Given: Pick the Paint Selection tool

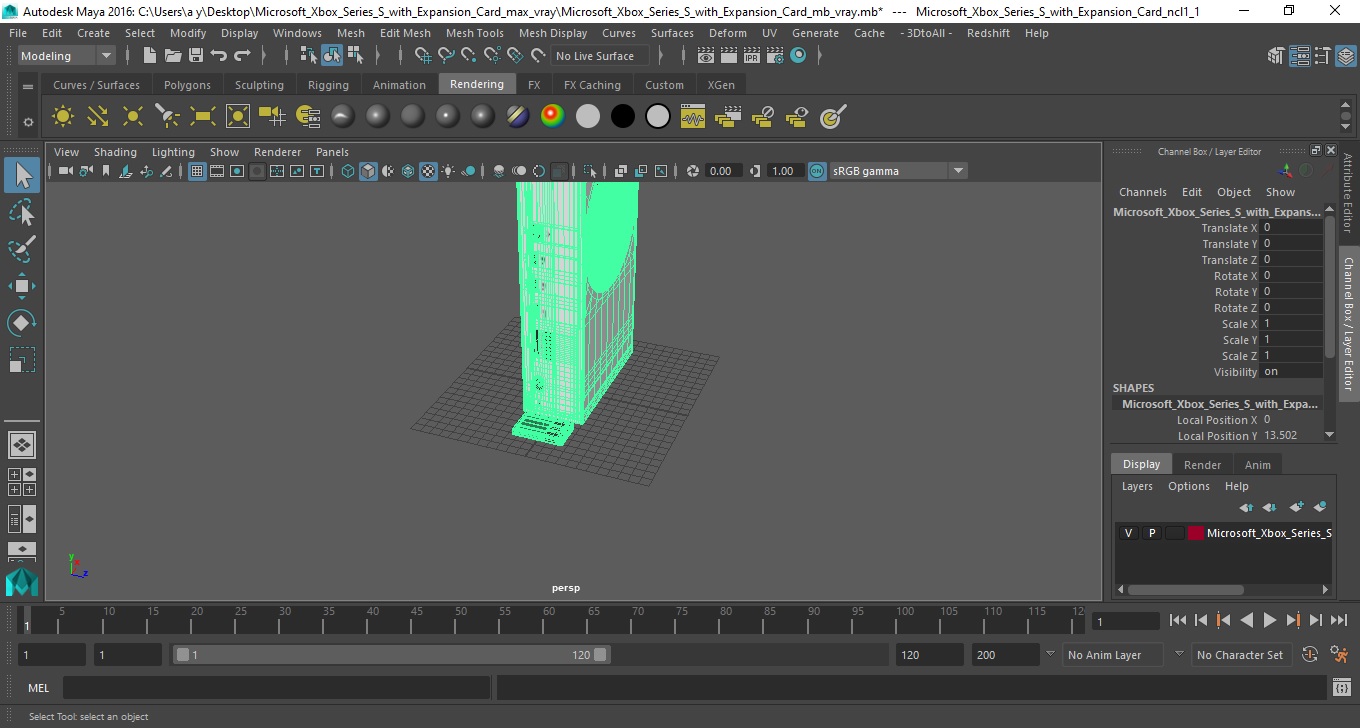Looking at the screenshot, I should coord(22,249).
